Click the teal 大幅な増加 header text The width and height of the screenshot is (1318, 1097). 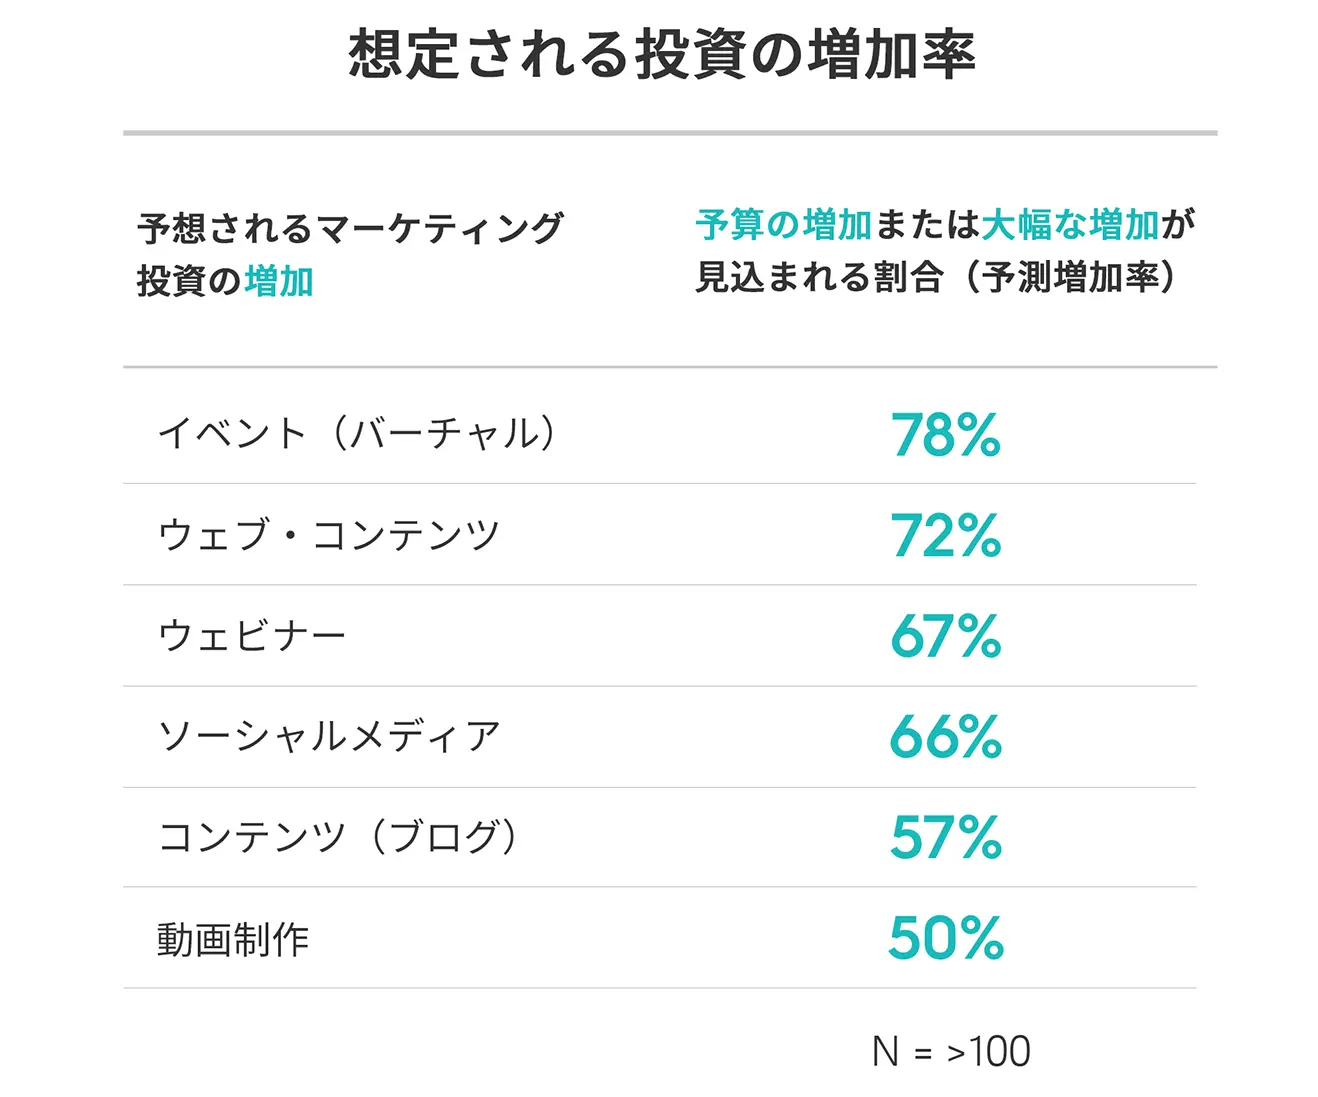pyautogui.click(x=1070, y=225)
